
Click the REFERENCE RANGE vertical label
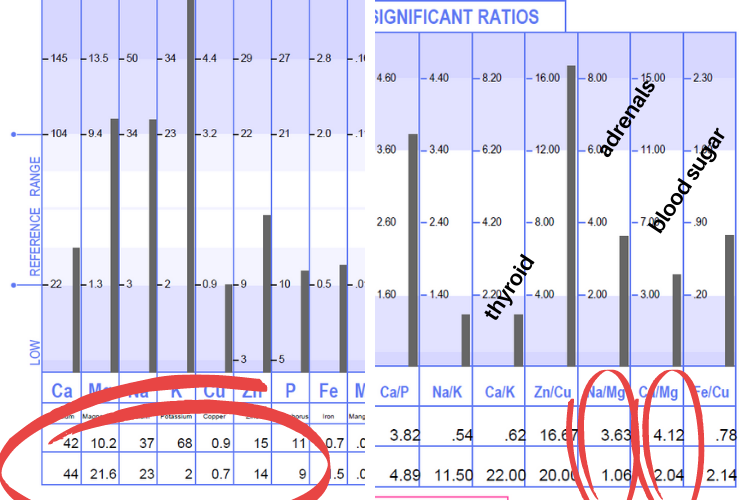click(x=36, y=215)
